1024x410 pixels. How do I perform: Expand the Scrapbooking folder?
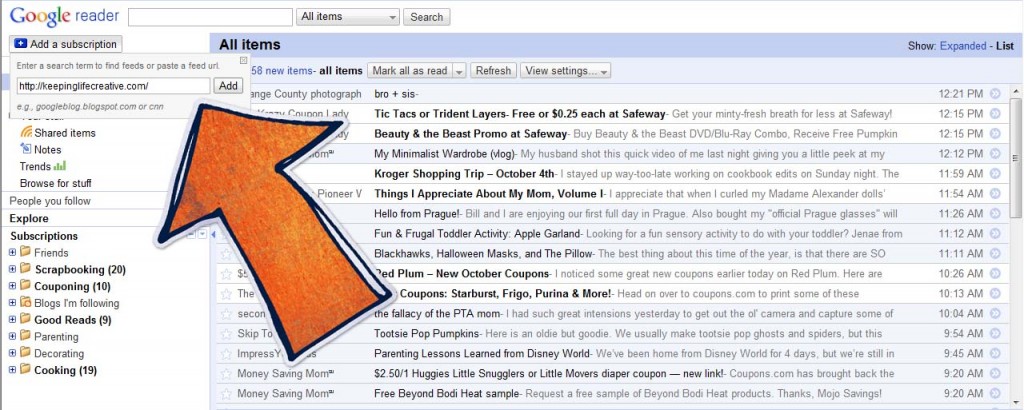[12, 270]
